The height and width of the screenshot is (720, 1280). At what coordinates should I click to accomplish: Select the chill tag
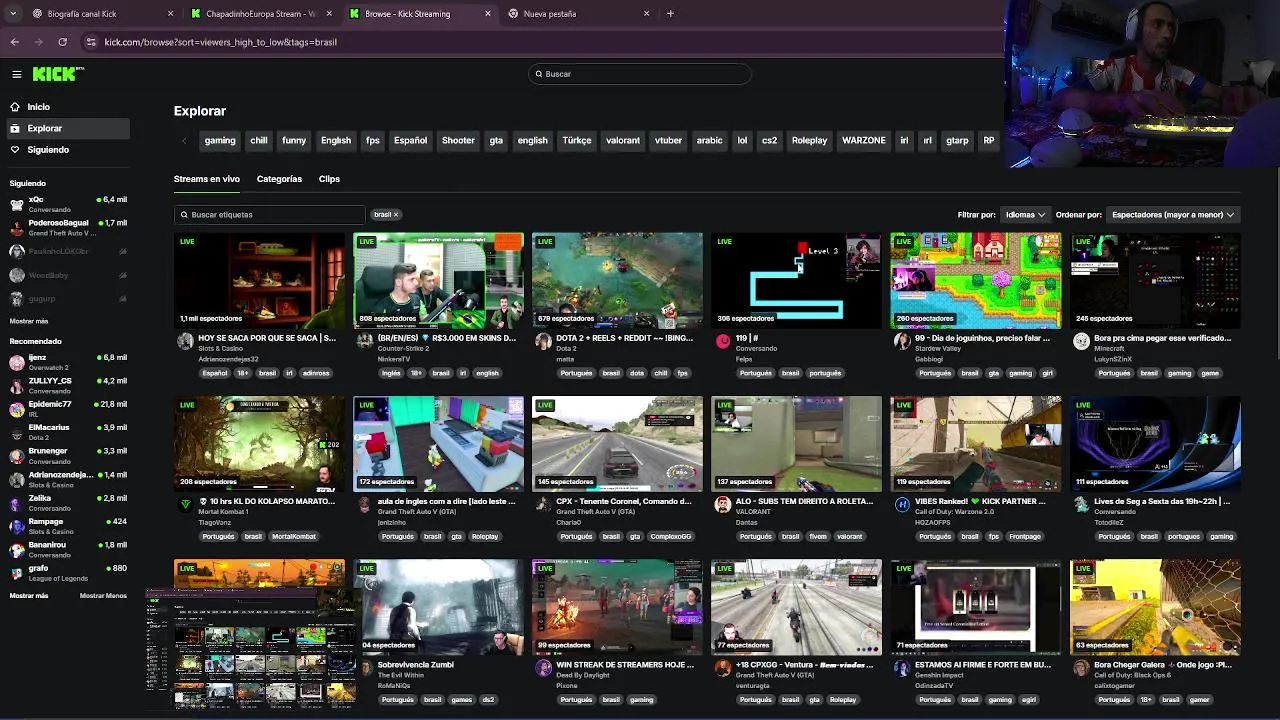click(x=259, y=141)
